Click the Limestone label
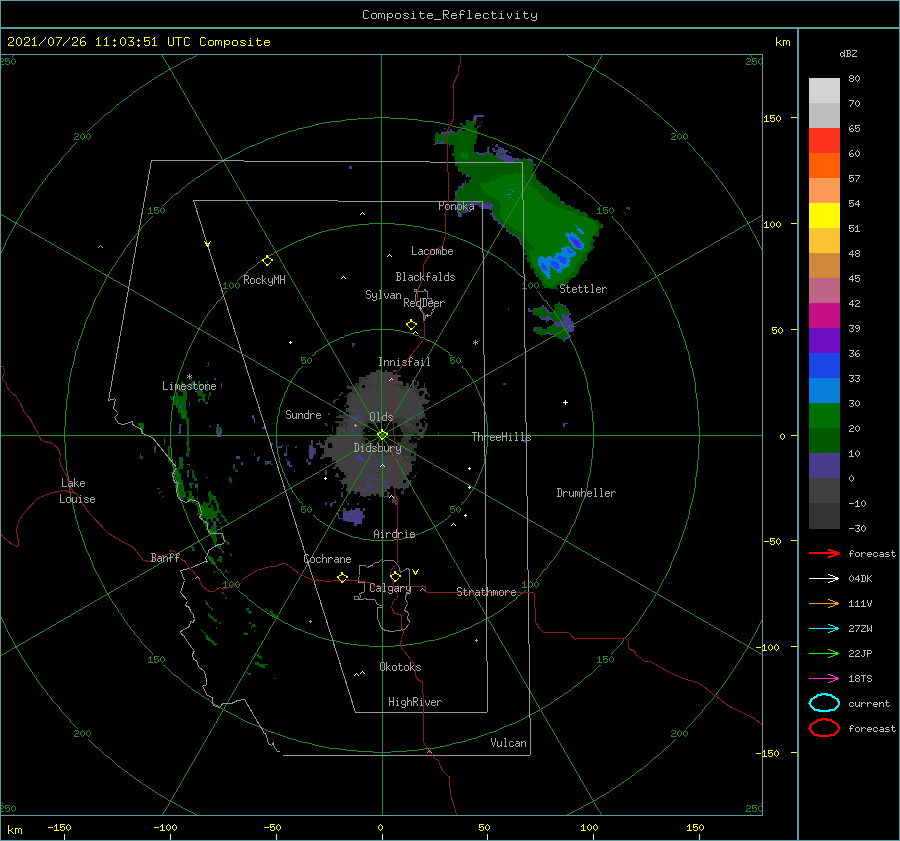 coord(189,386)
